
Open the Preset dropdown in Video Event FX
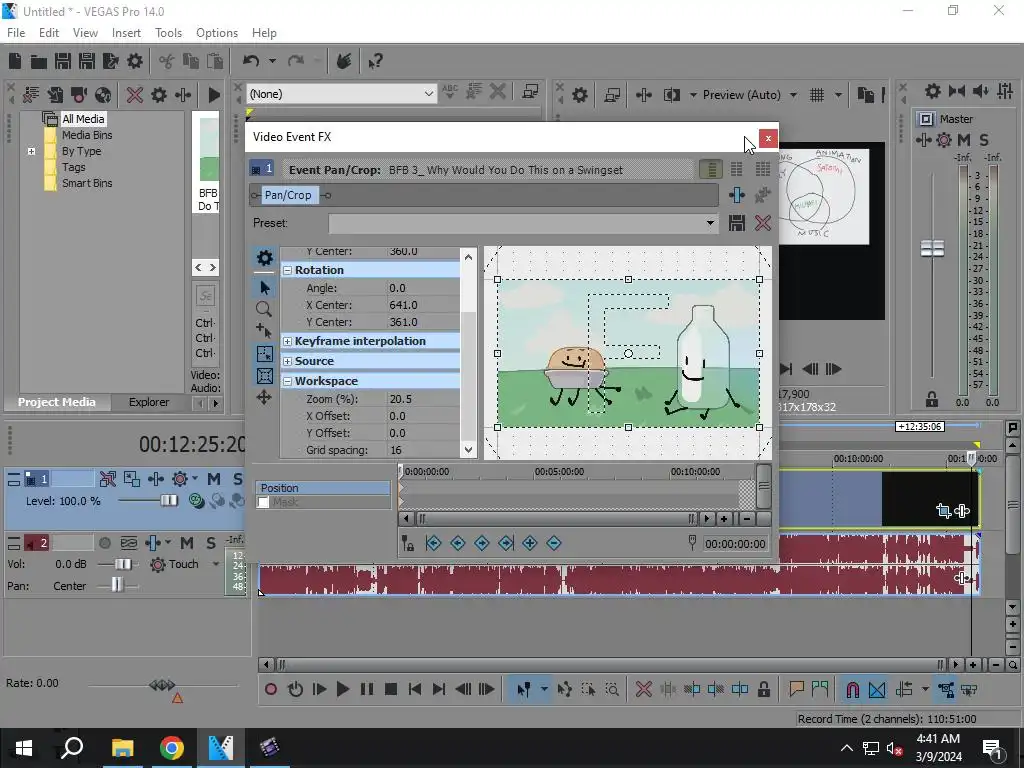tap(710, 223)
